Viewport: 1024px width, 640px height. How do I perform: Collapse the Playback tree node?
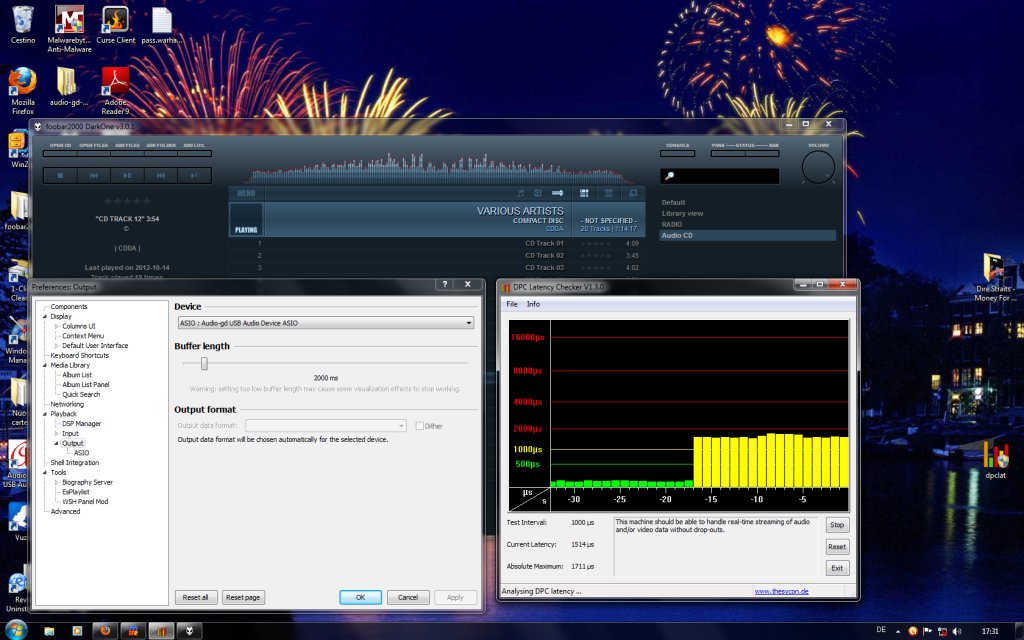45,414
